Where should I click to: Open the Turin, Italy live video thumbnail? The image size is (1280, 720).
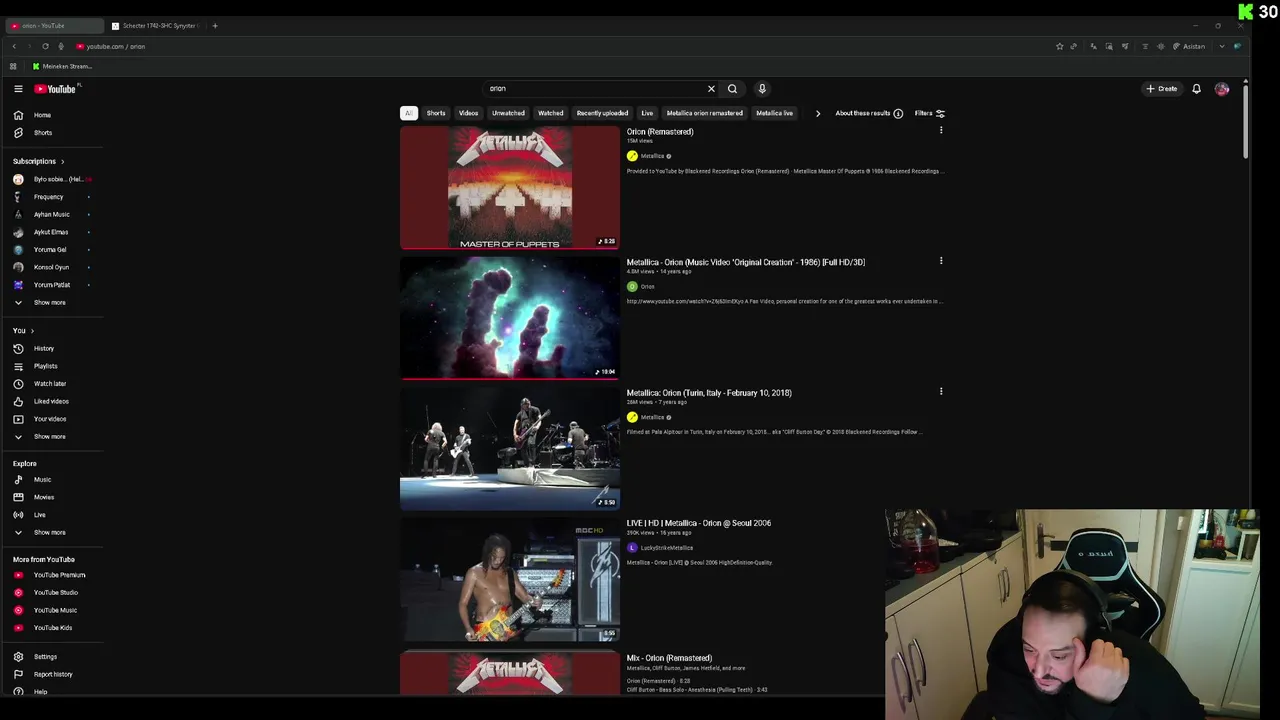[x=510, y=449]
